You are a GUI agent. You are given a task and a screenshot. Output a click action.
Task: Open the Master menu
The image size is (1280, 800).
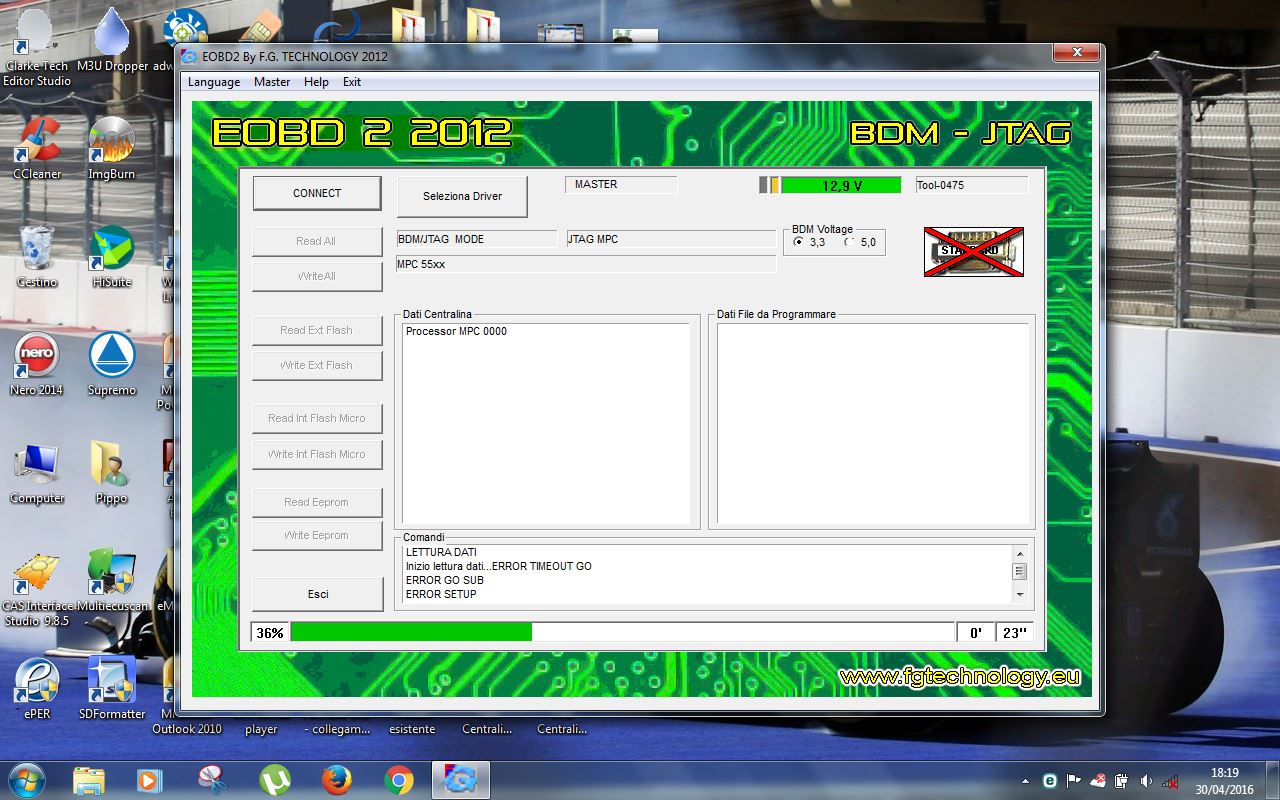[272, 82]
